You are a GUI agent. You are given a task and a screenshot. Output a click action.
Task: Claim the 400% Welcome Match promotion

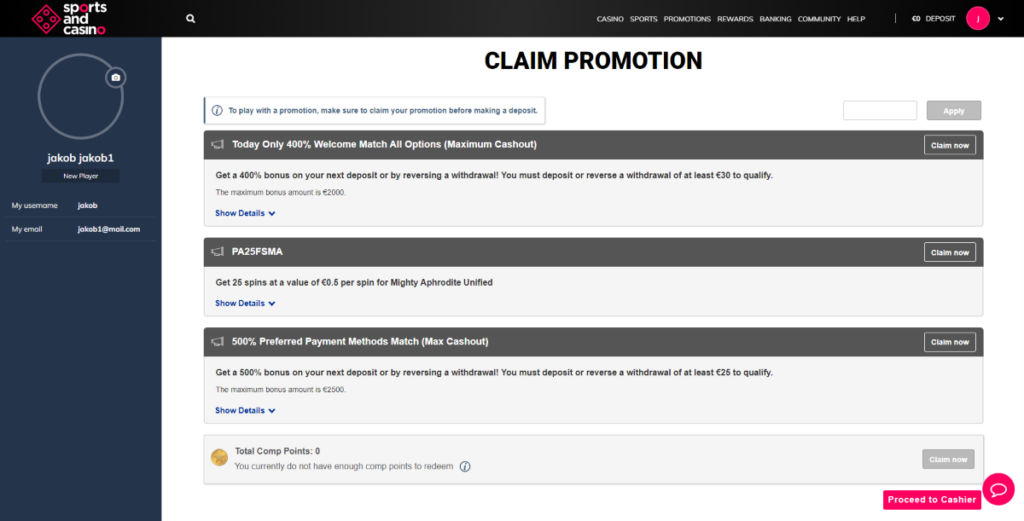pyautogui.click(x=950, y=145)
